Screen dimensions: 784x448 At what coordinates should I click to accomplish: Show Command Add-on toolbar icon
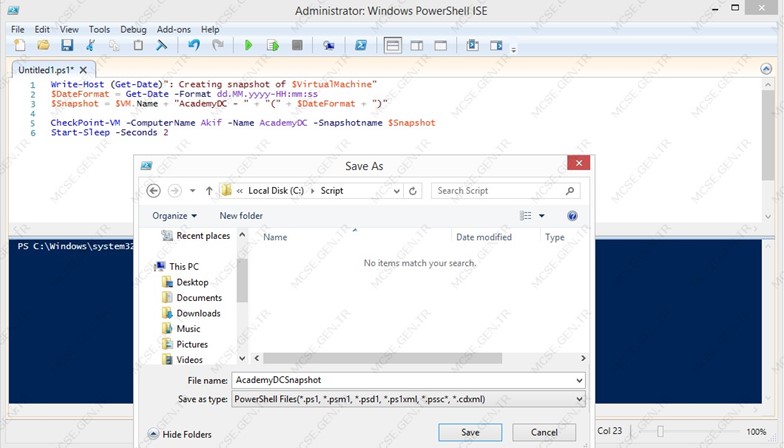[x=496, y=46]
